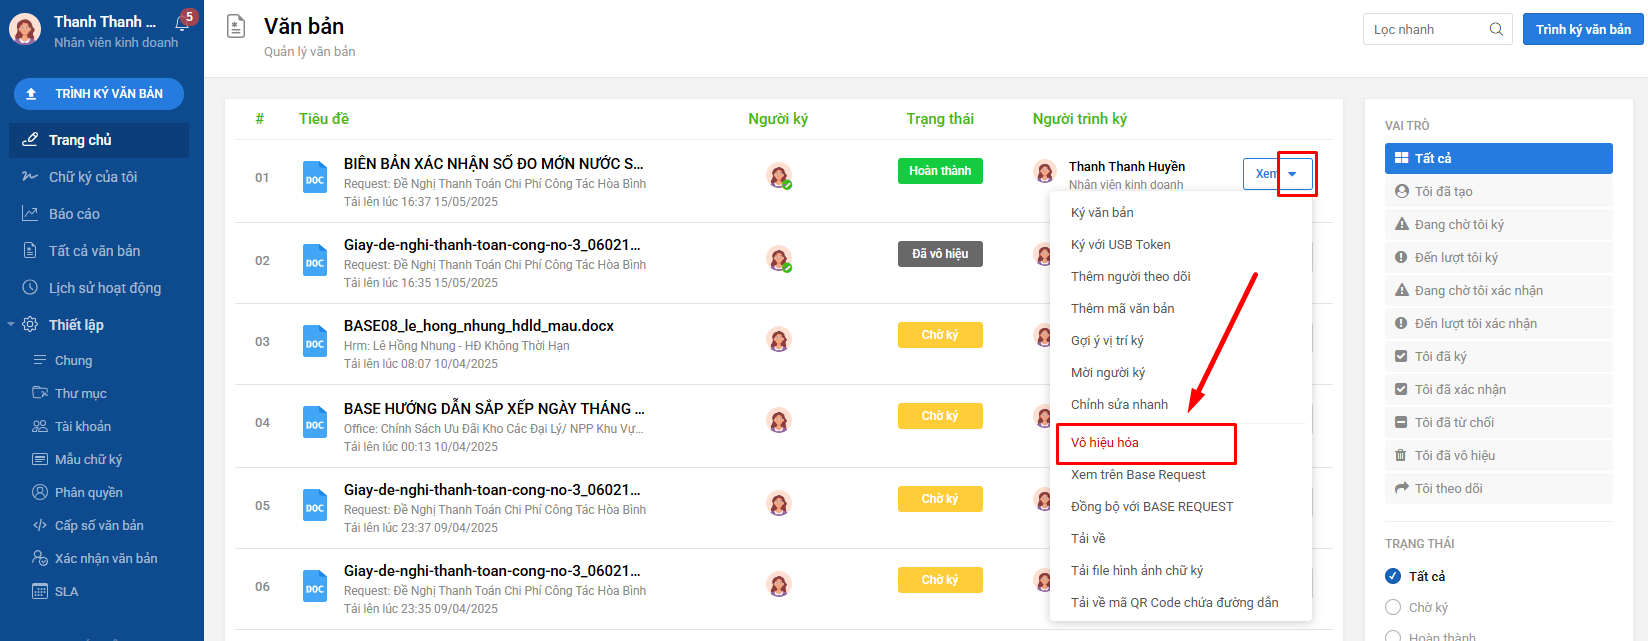
Task: Click signer avatar on row 03
Action: click(779, 339)
